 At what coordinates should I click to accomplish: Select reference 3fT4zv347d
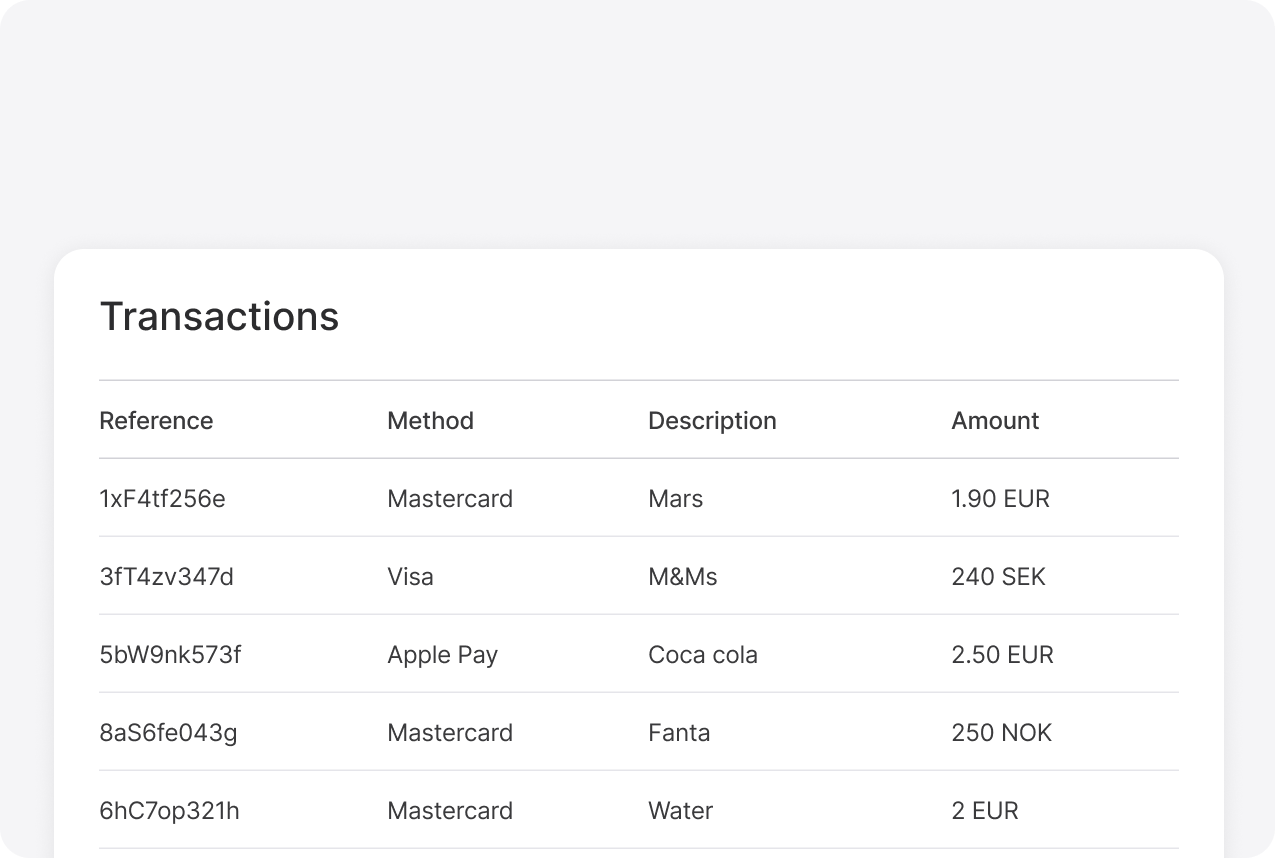click(x=166, y=577)
